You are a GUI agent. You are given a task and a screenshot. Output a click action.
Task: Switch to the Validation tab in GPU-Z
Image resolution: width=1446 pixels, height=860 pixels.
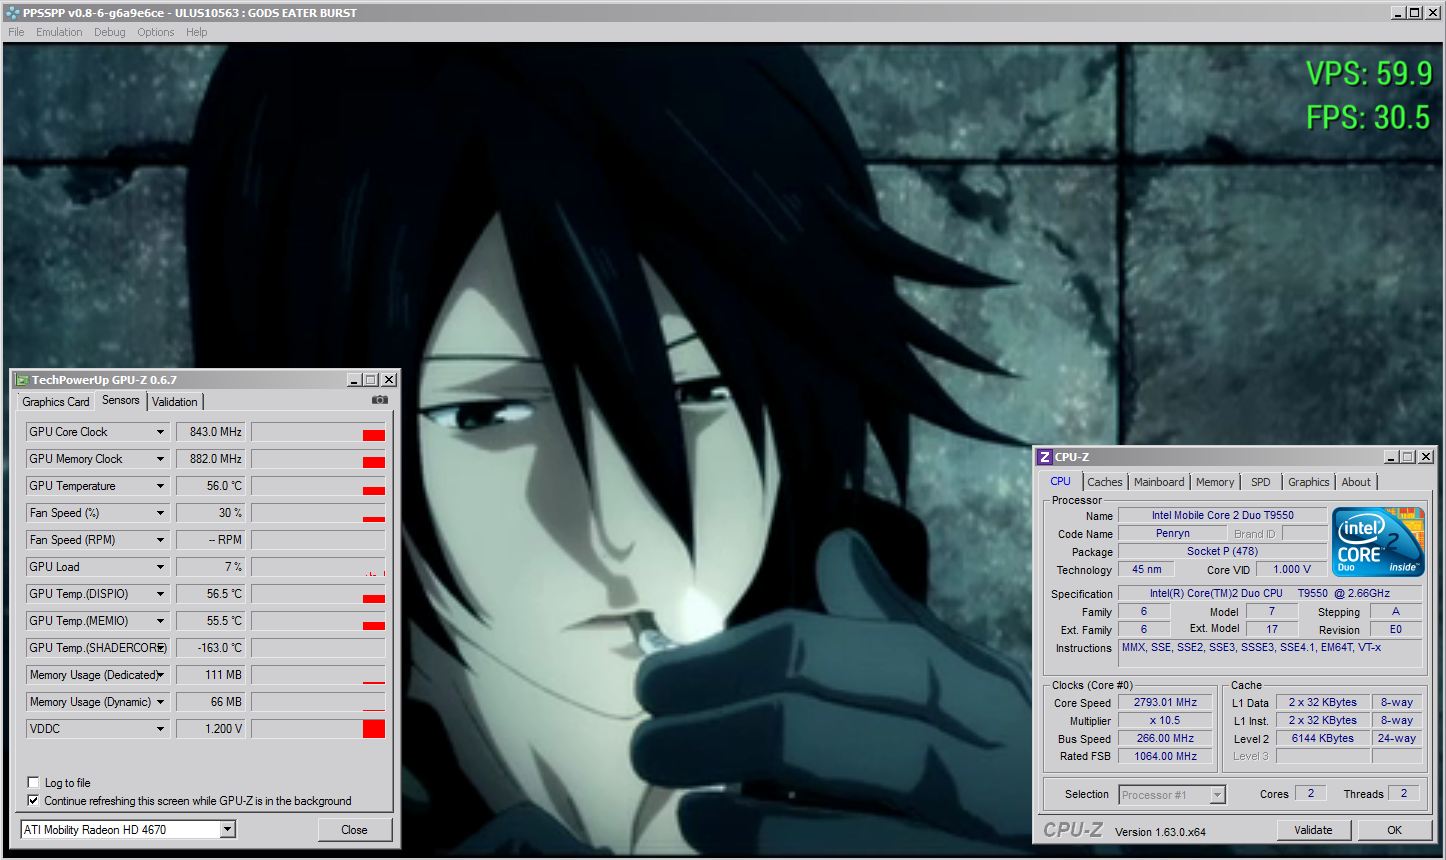pos(175,402)
